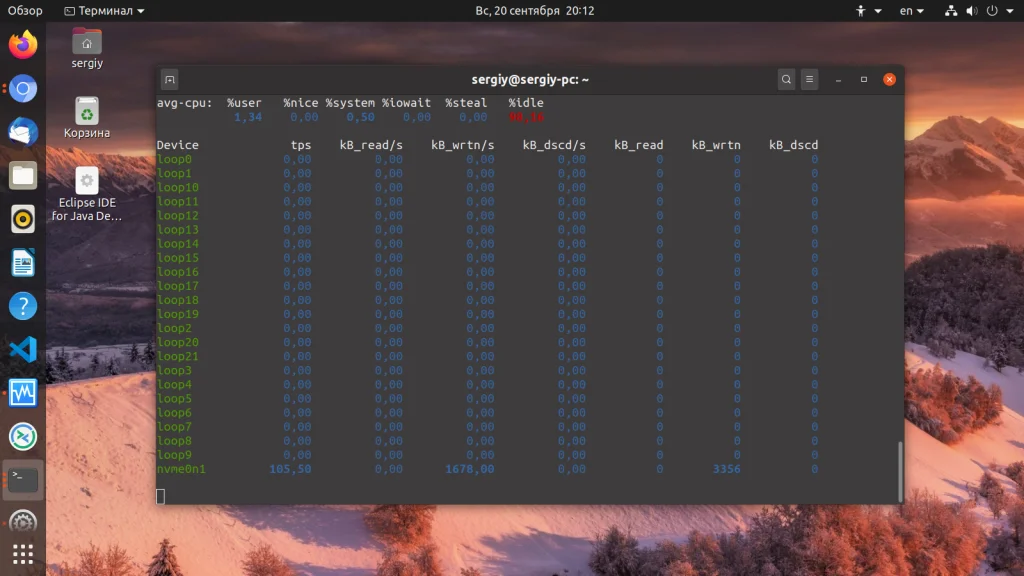Launch Chromium browser in the dock

pos(23,88)
